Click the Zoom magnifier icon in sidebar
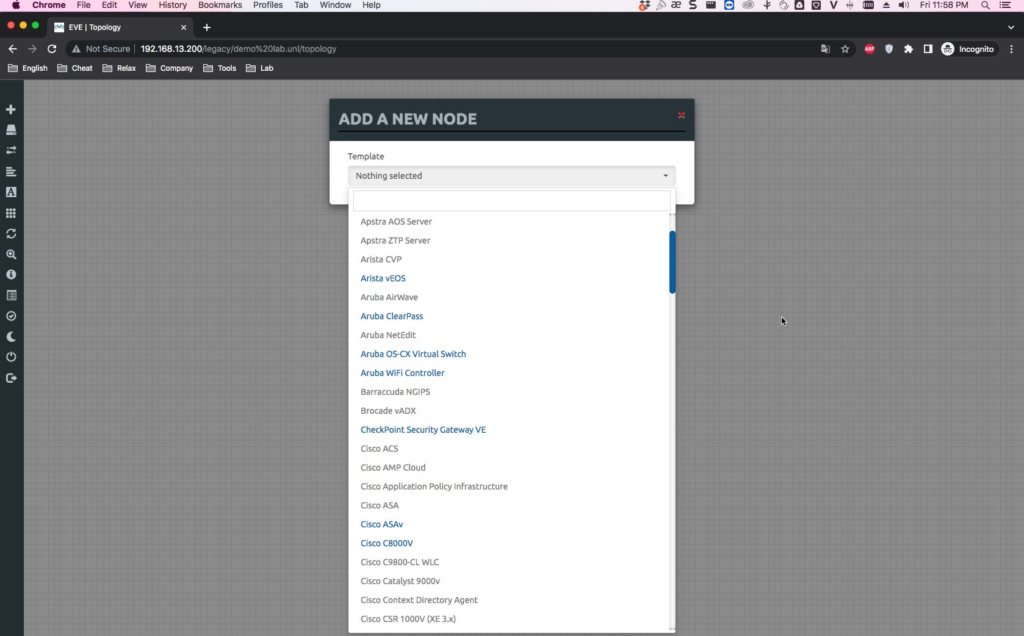The image size is (1024, 636). 11,255
